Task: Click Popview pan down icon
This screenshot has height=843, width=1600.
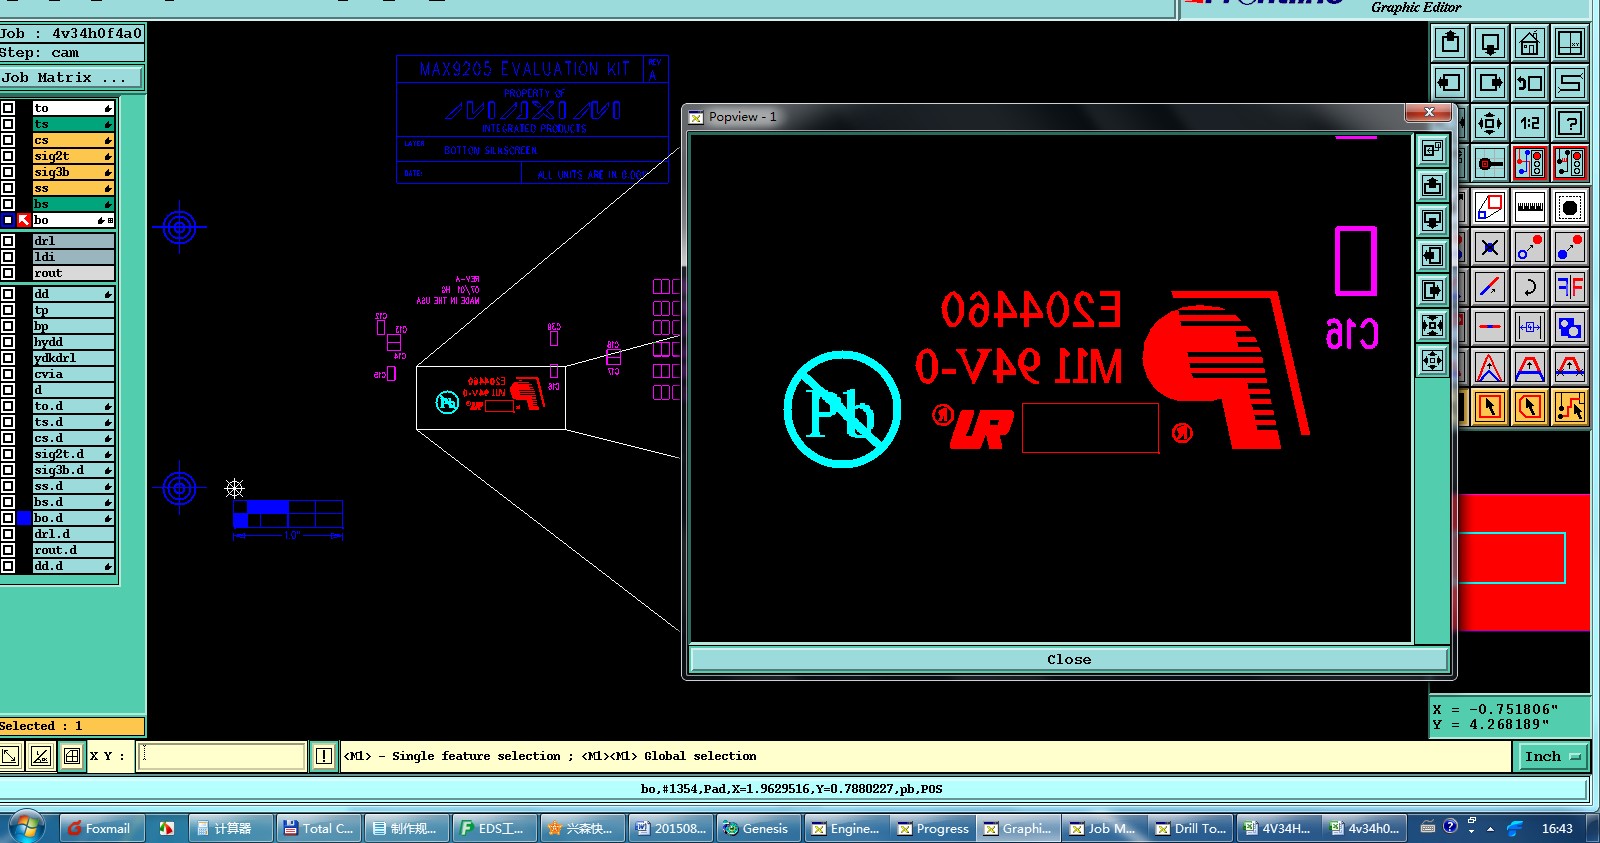Action: [1433, 220]
